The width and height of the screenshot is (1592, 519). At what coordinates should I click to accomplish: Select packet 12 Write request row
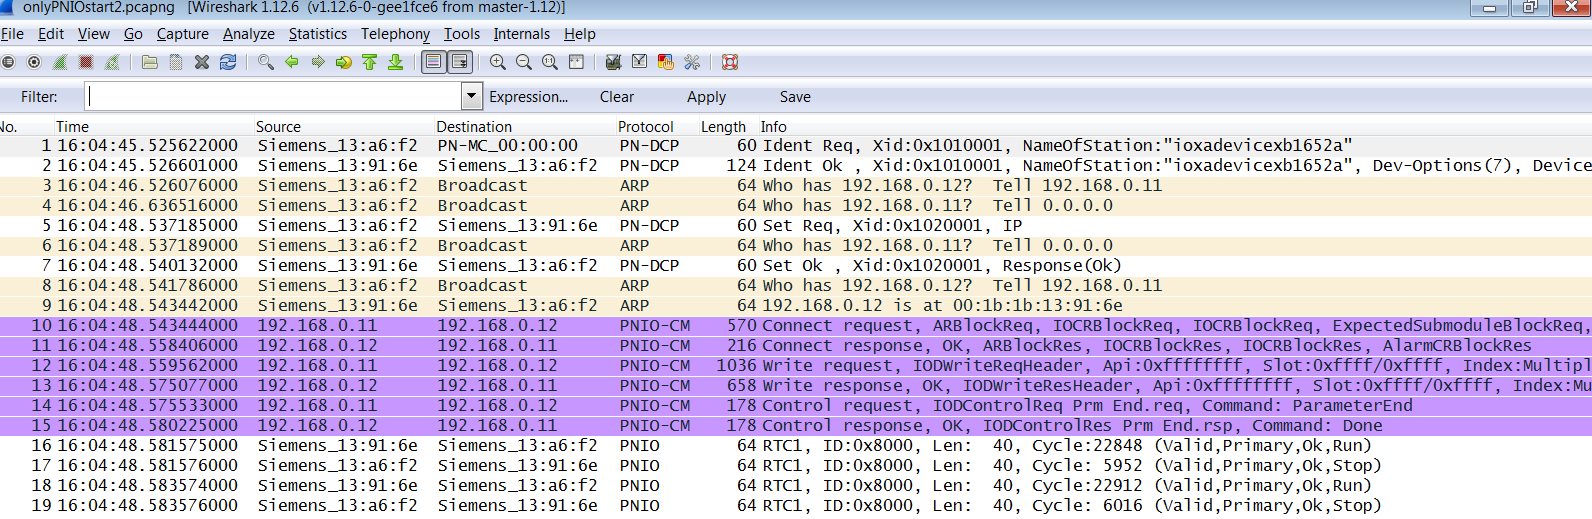point(796,365)
